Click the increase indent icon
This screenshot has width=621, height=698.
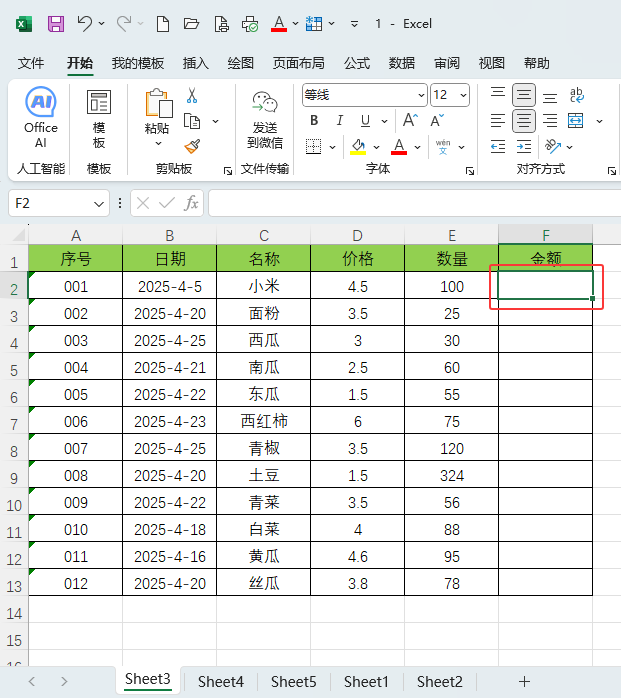[524, 146]
